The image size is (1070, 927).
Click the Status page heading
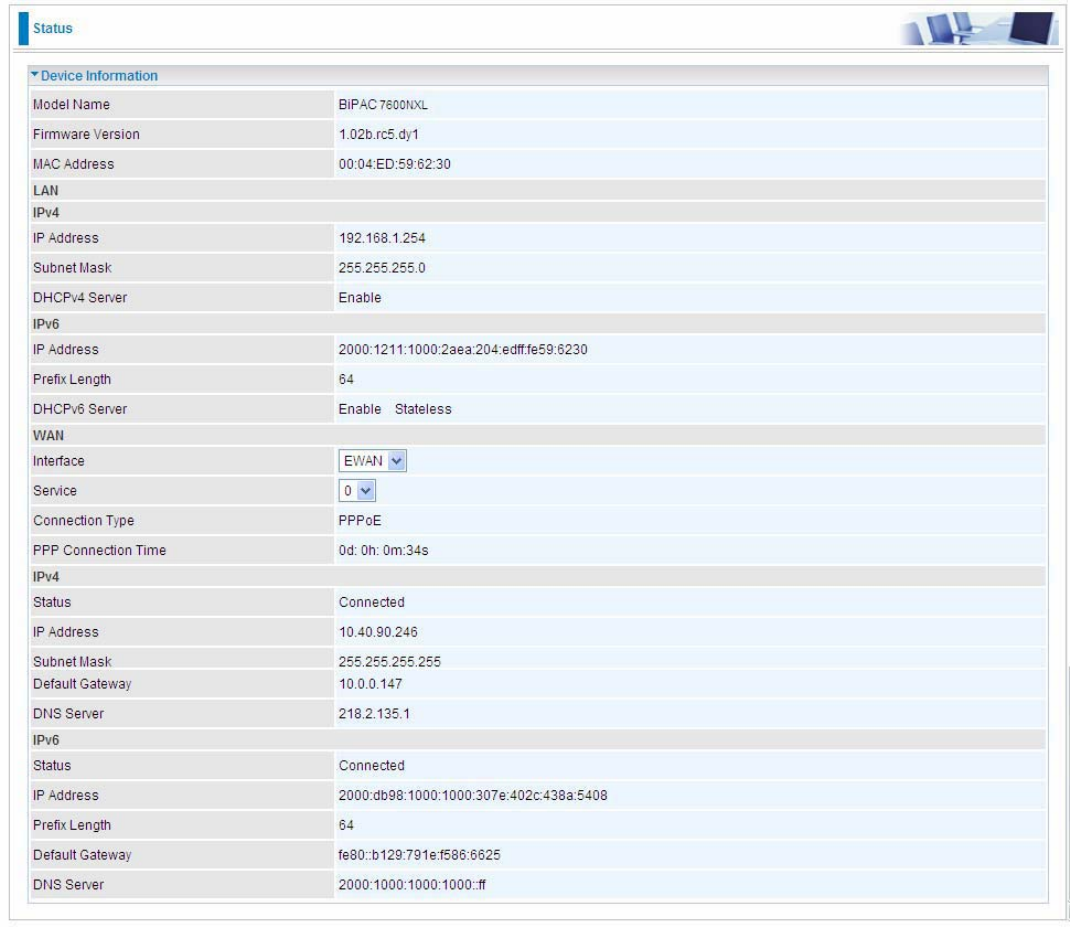(53, 28)
